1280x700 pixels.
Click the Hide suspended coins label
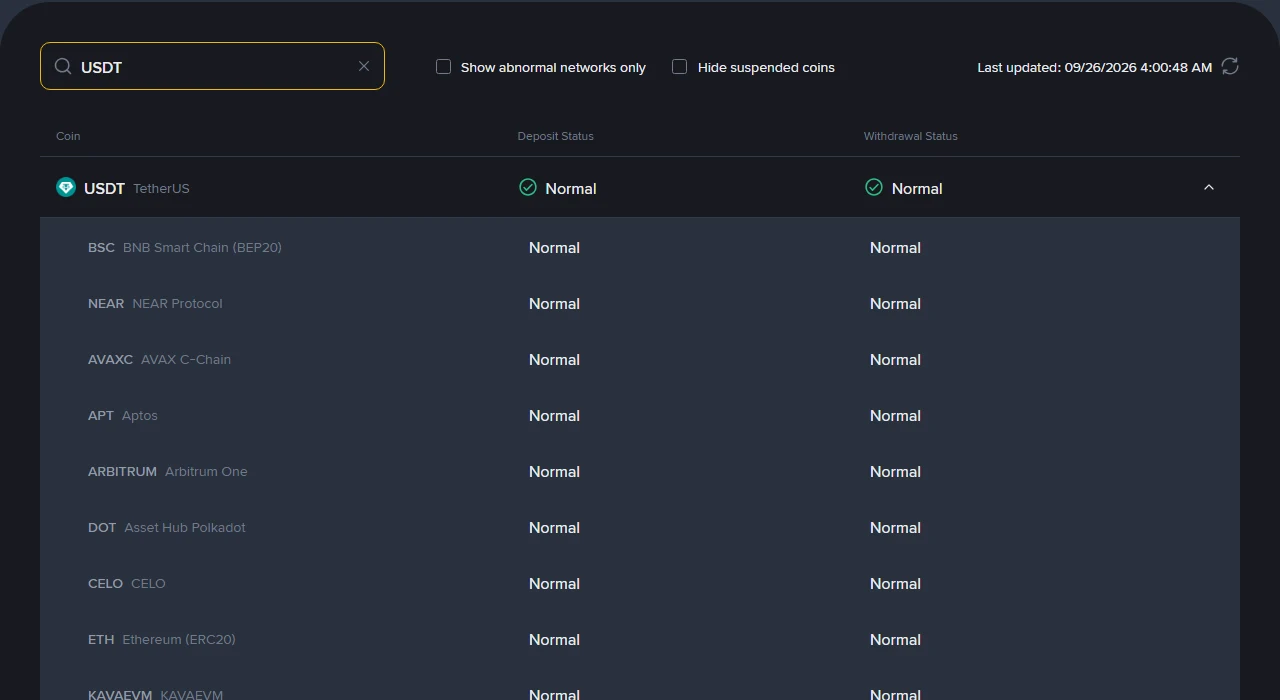click(x=766, y=67)
